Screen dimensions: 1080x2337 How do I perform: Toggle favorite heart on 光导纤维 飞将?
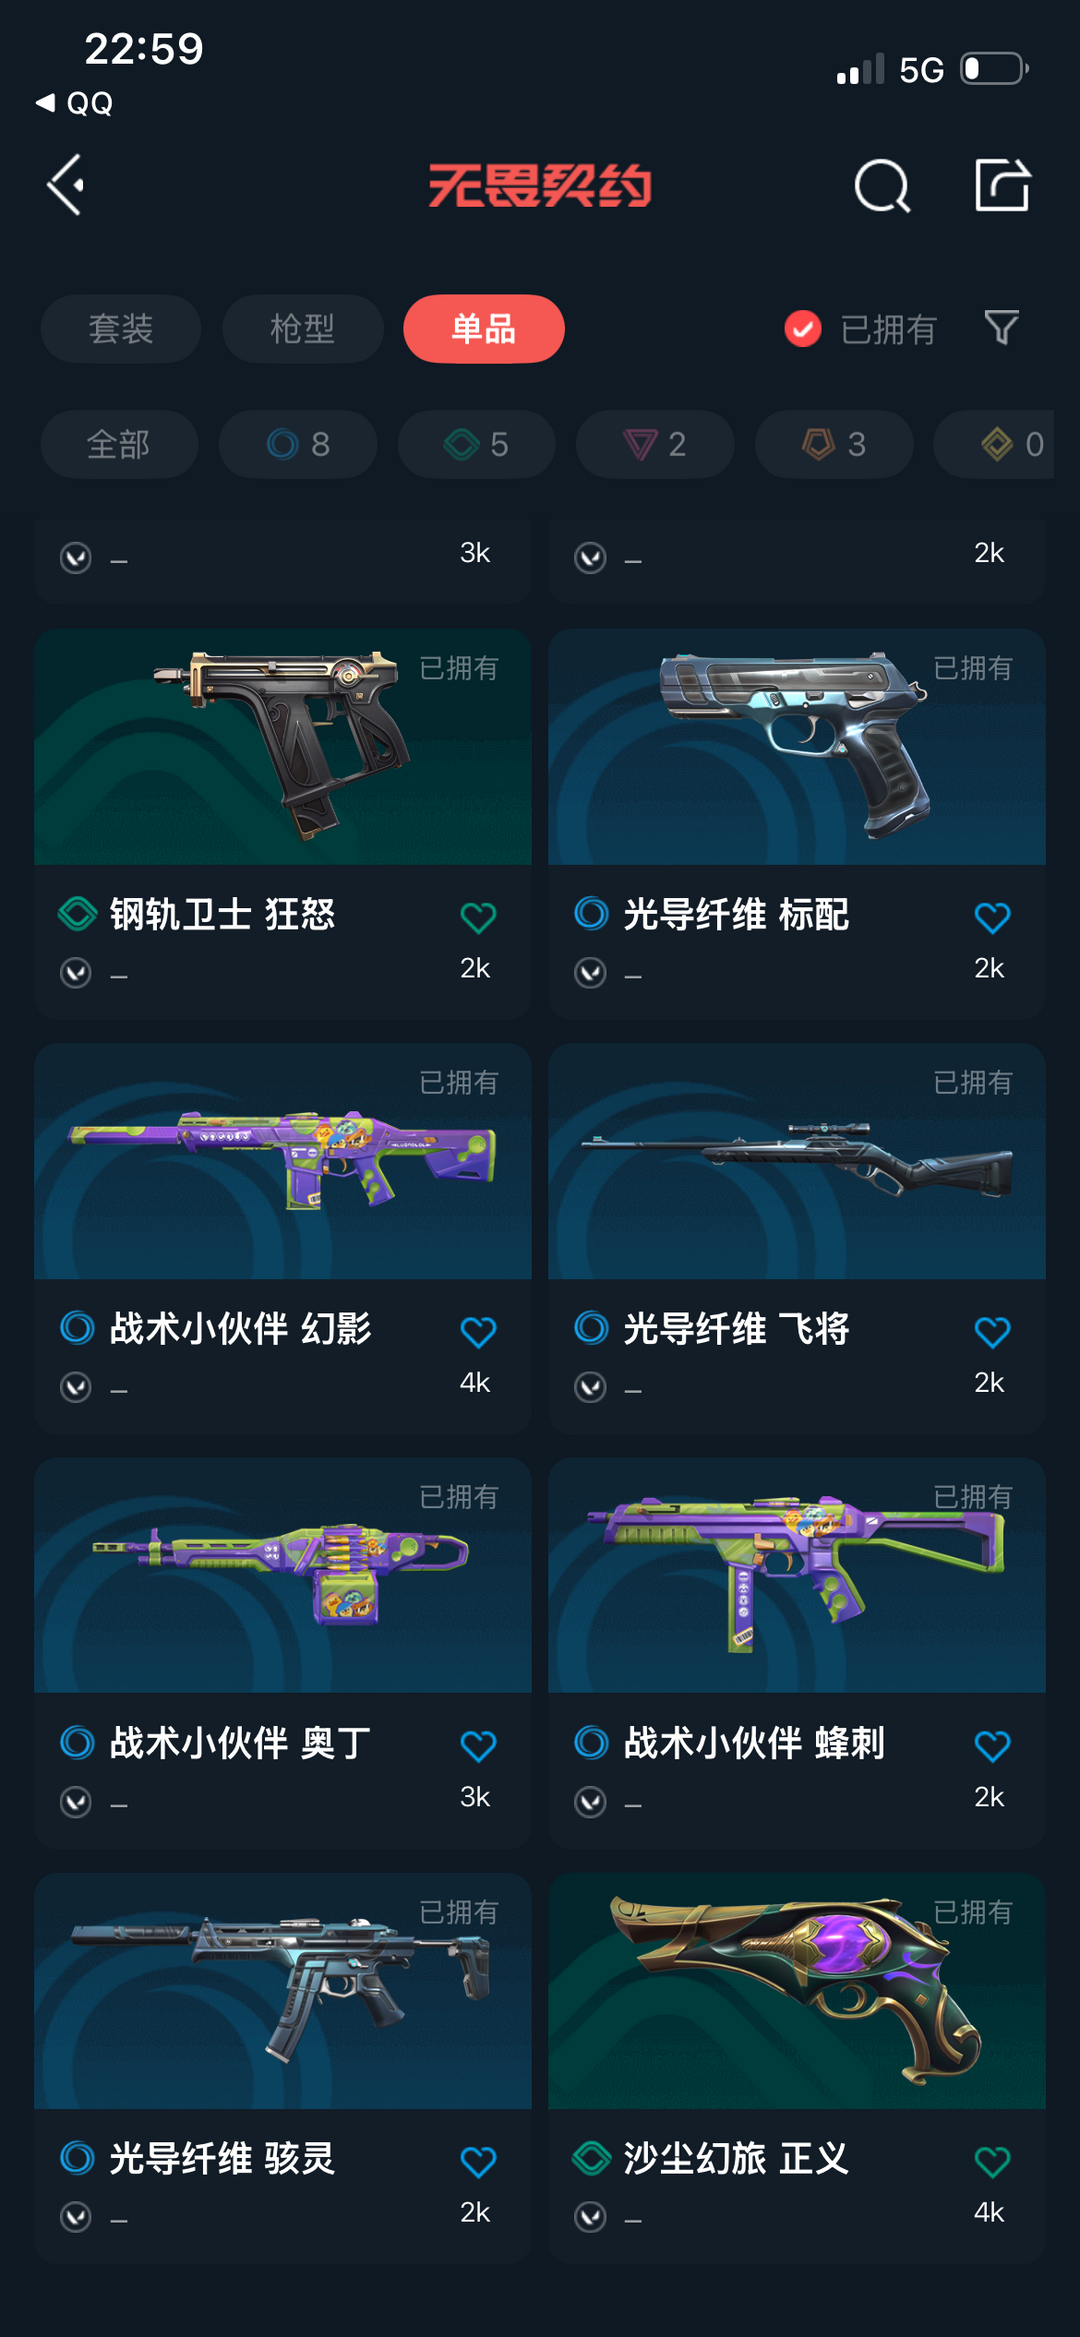tap(992, 1331)
